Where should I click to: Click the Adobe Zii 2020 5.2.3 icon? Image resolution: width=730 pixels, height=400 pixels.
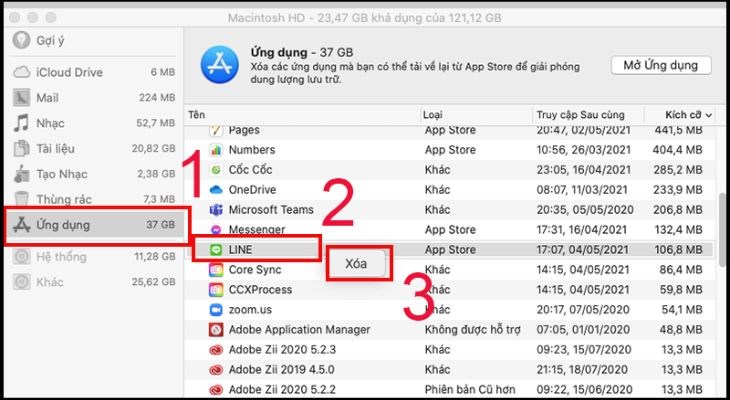click(x=216, y=350)
